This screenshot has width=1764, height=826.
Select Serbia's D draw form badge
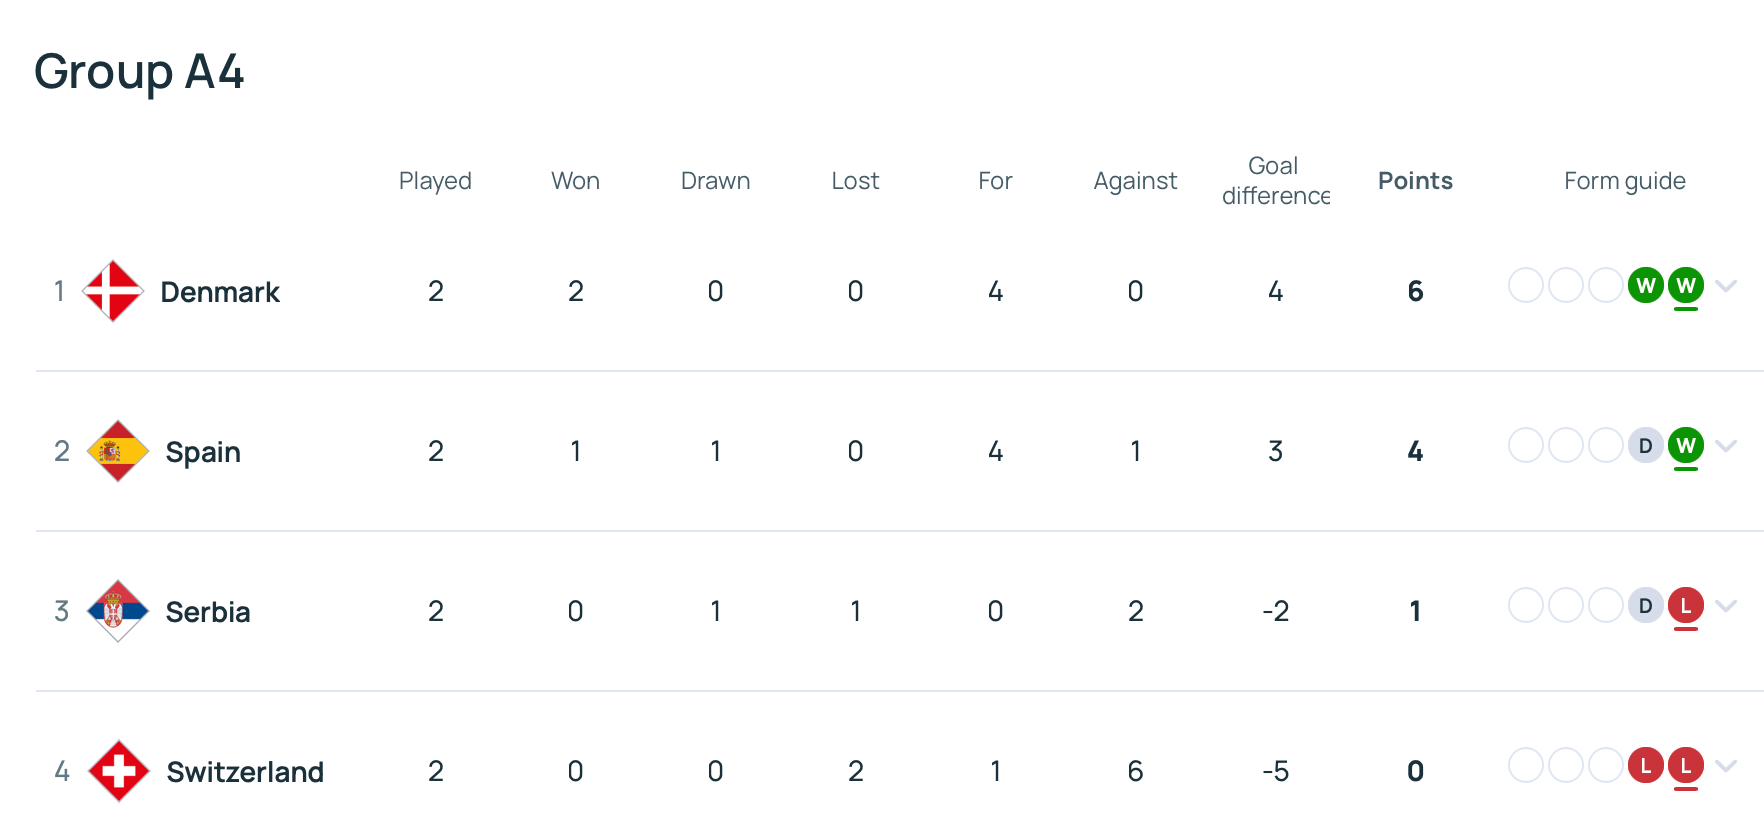pyautogui.click(x=1646, y=606)
